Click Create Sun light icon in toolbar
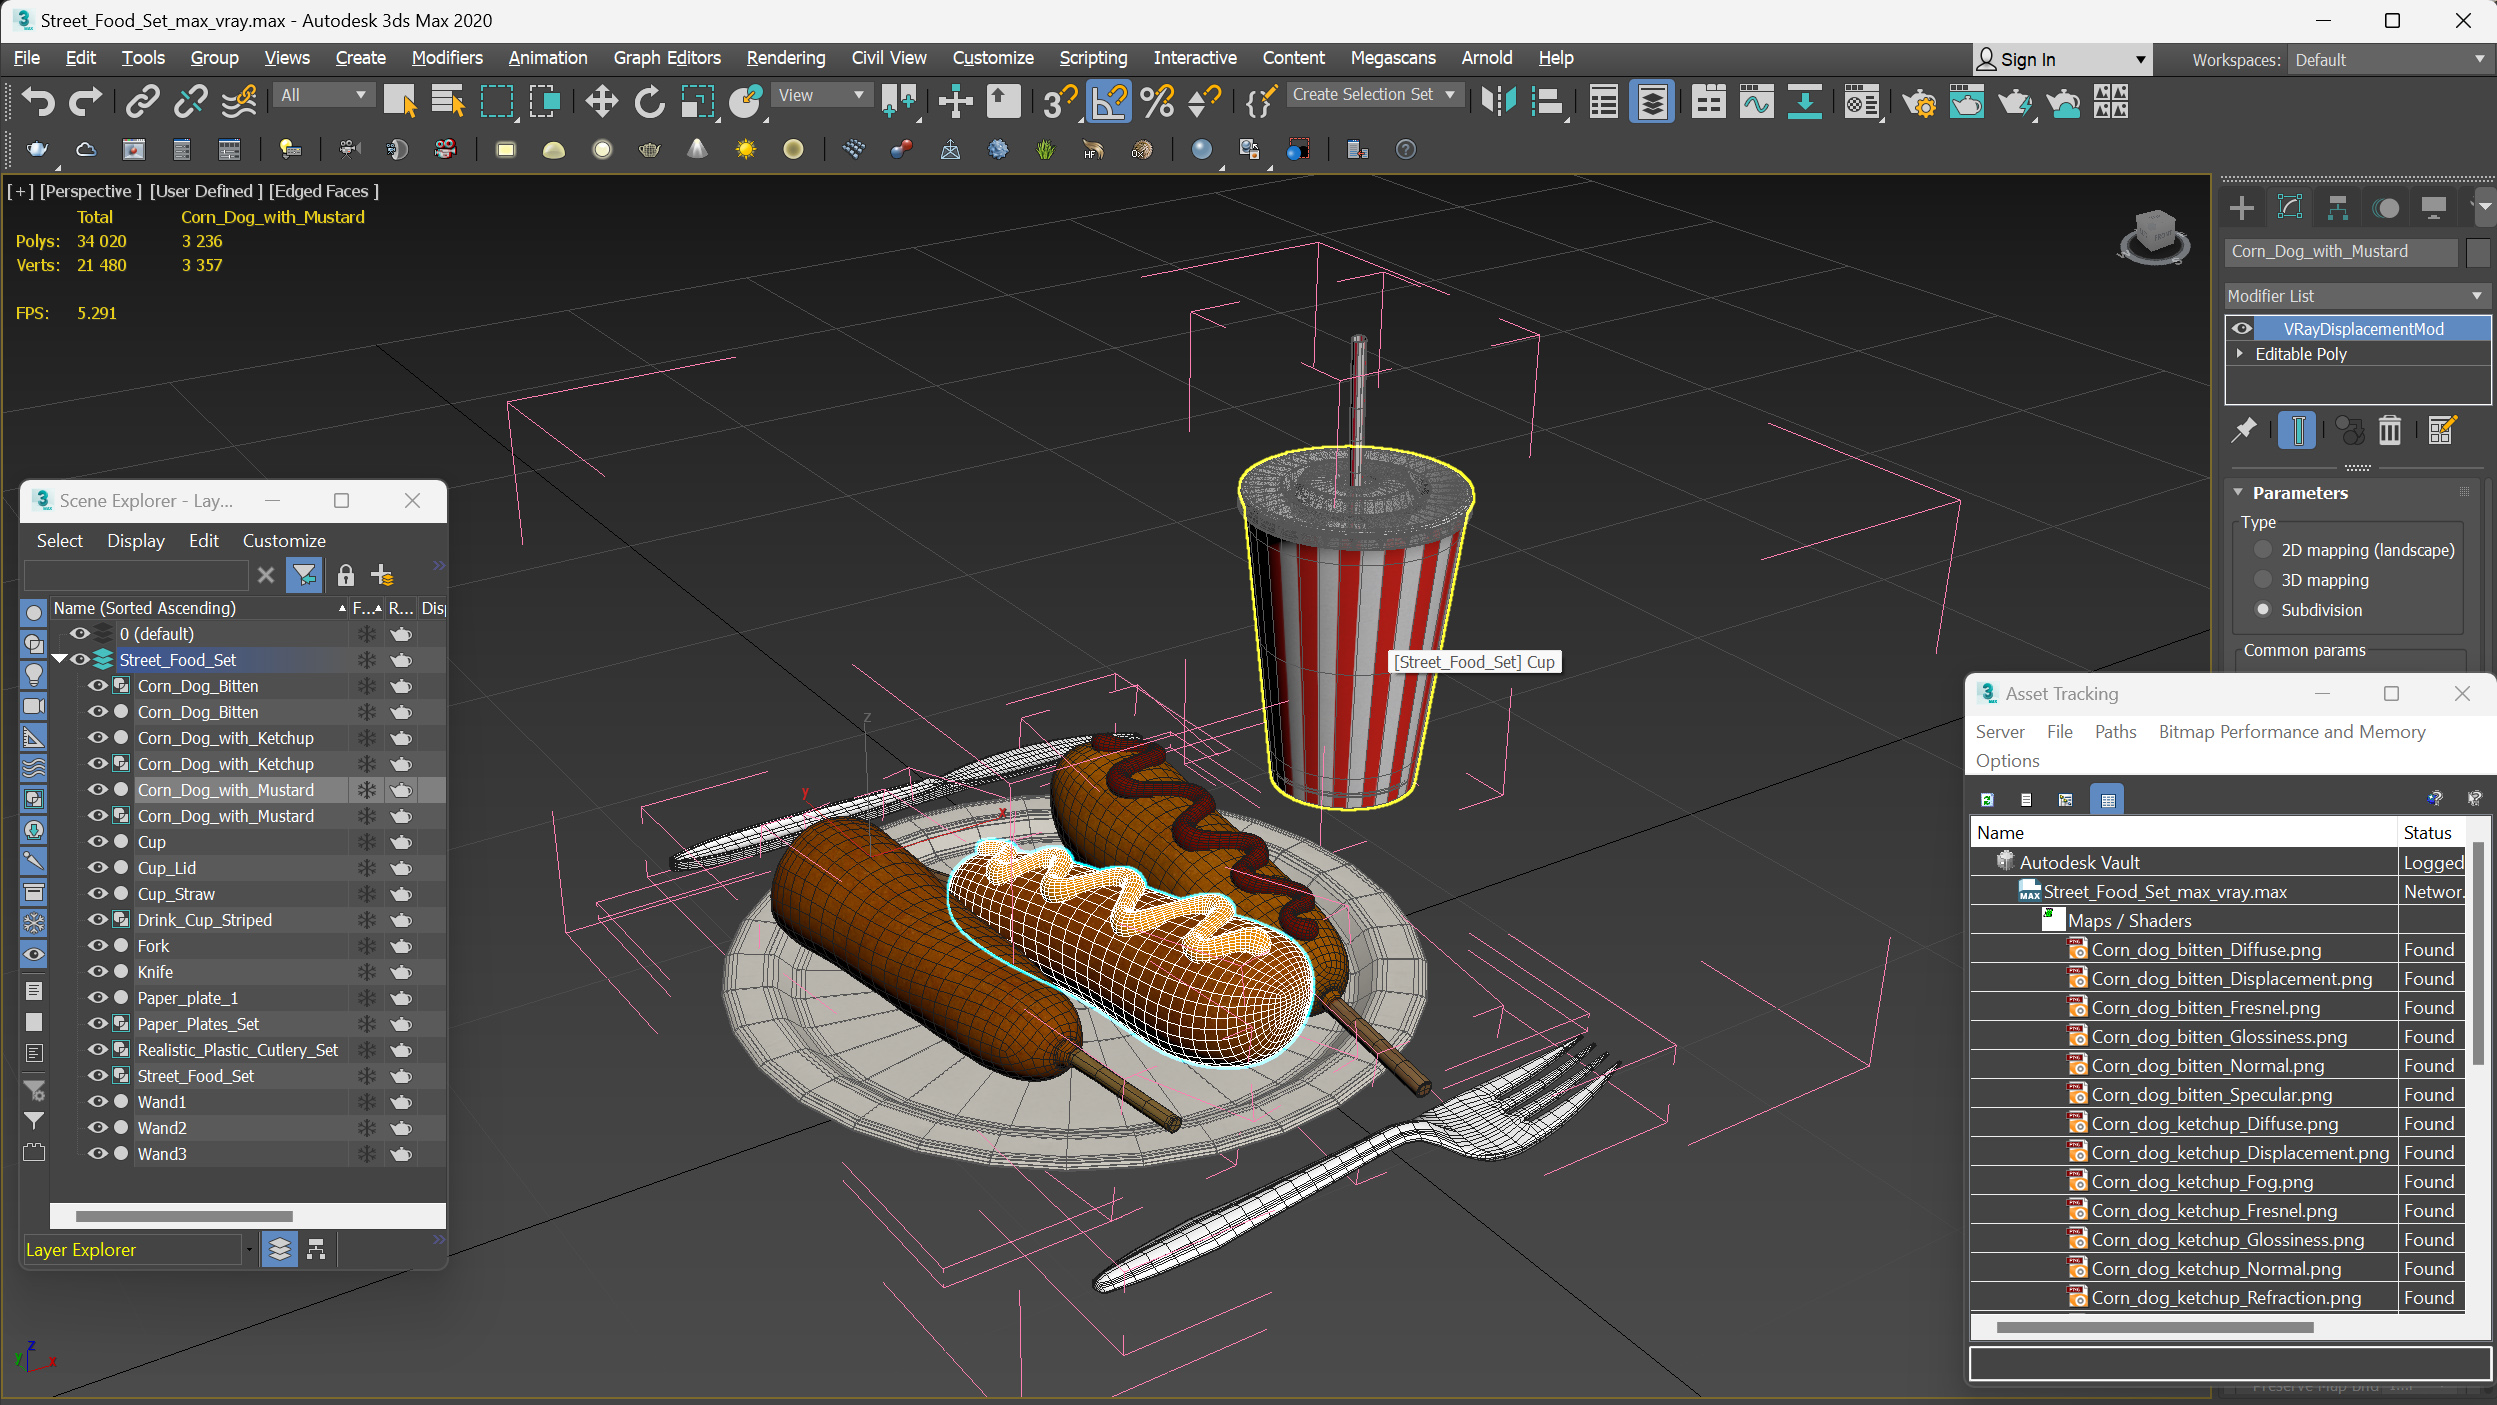This screenshot has width=2497, height=1405. click(x=745, y=149)
